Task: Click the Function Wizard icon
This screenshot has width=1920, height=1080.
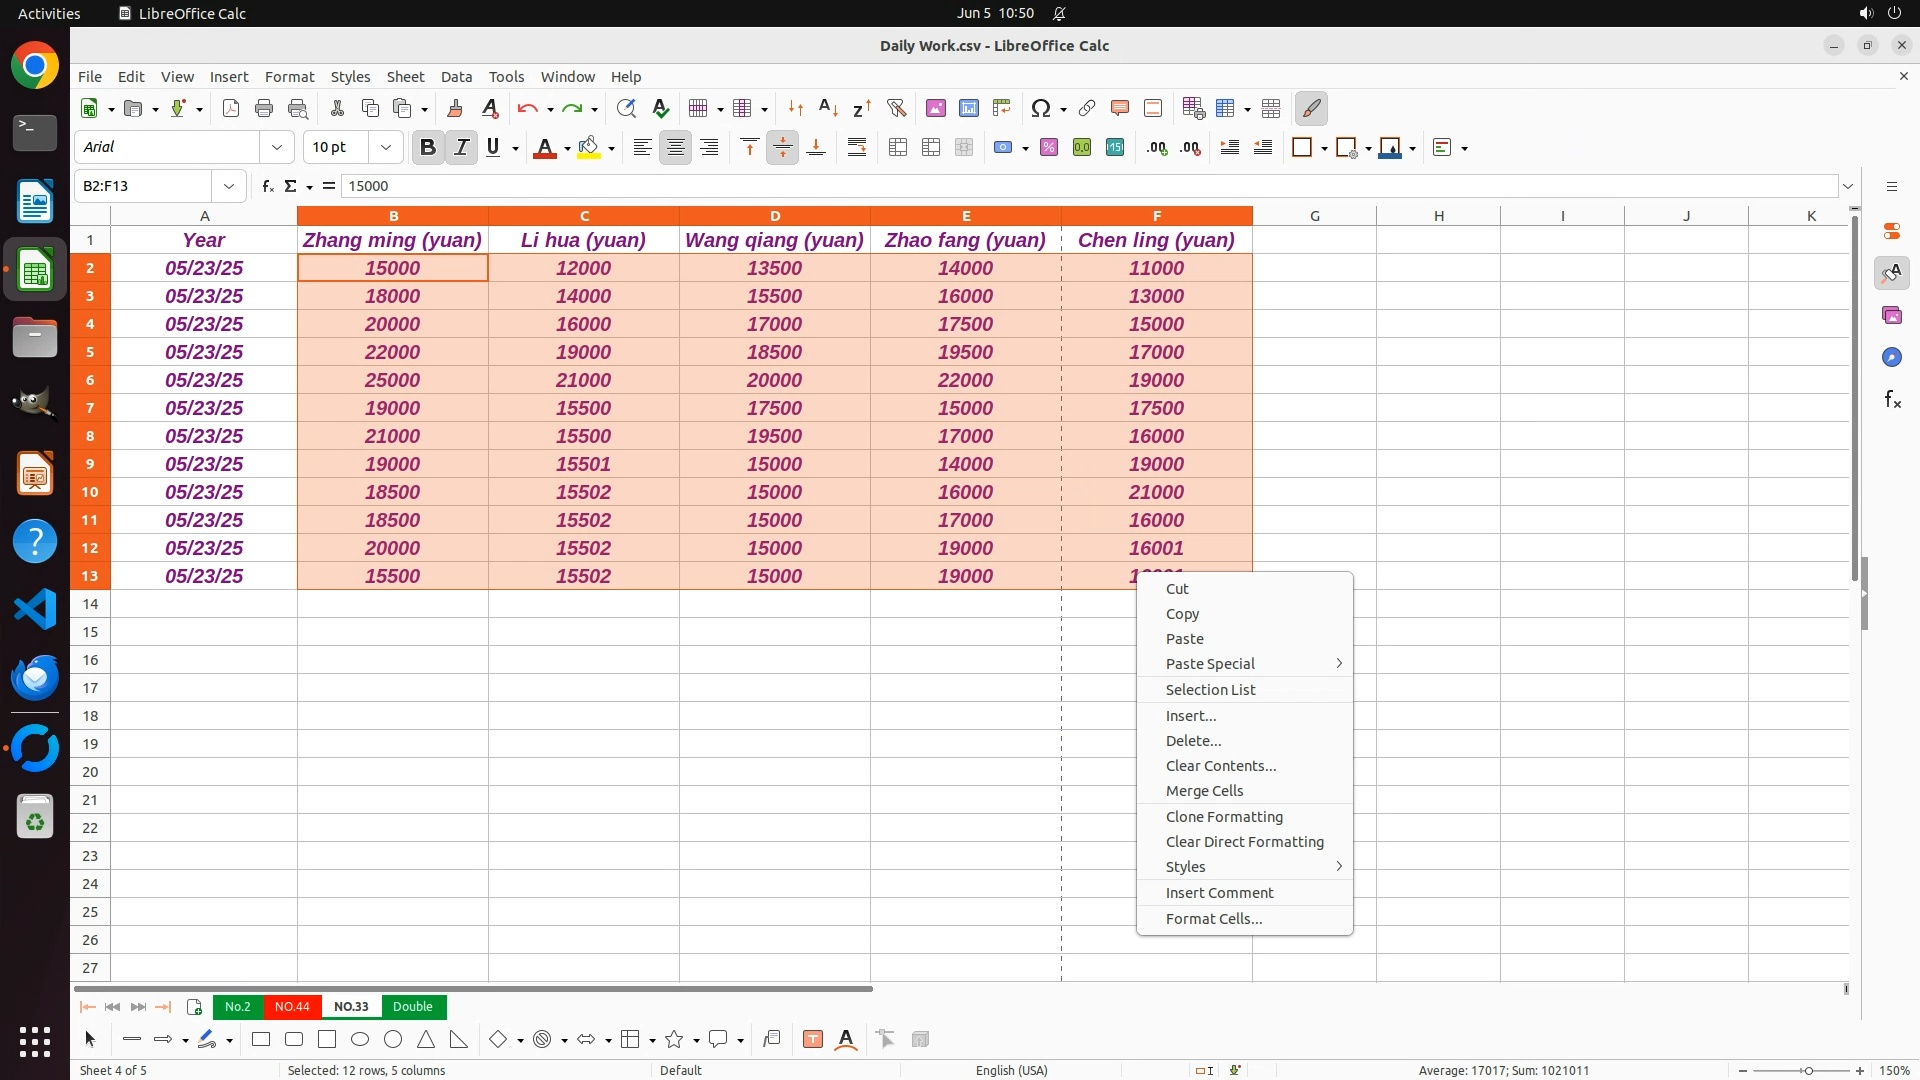Action: tap(267, 186)
